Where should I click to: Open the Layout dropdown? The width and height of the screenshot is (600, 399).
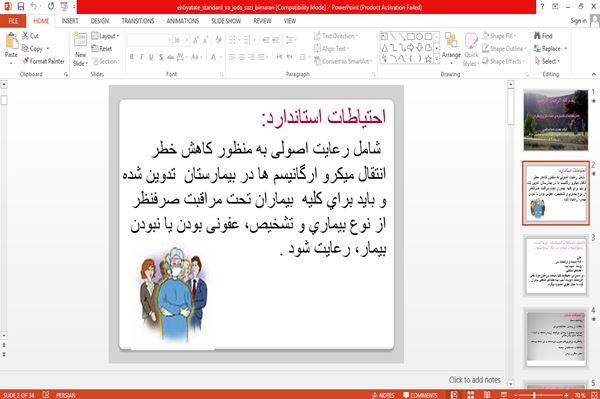105,36
